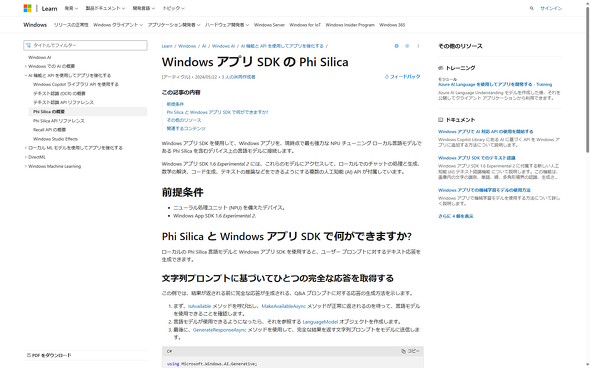Expand the ハードウェア開発者 menu
Image resolution: width=590 pixels, height=368 pixels.
227,25
